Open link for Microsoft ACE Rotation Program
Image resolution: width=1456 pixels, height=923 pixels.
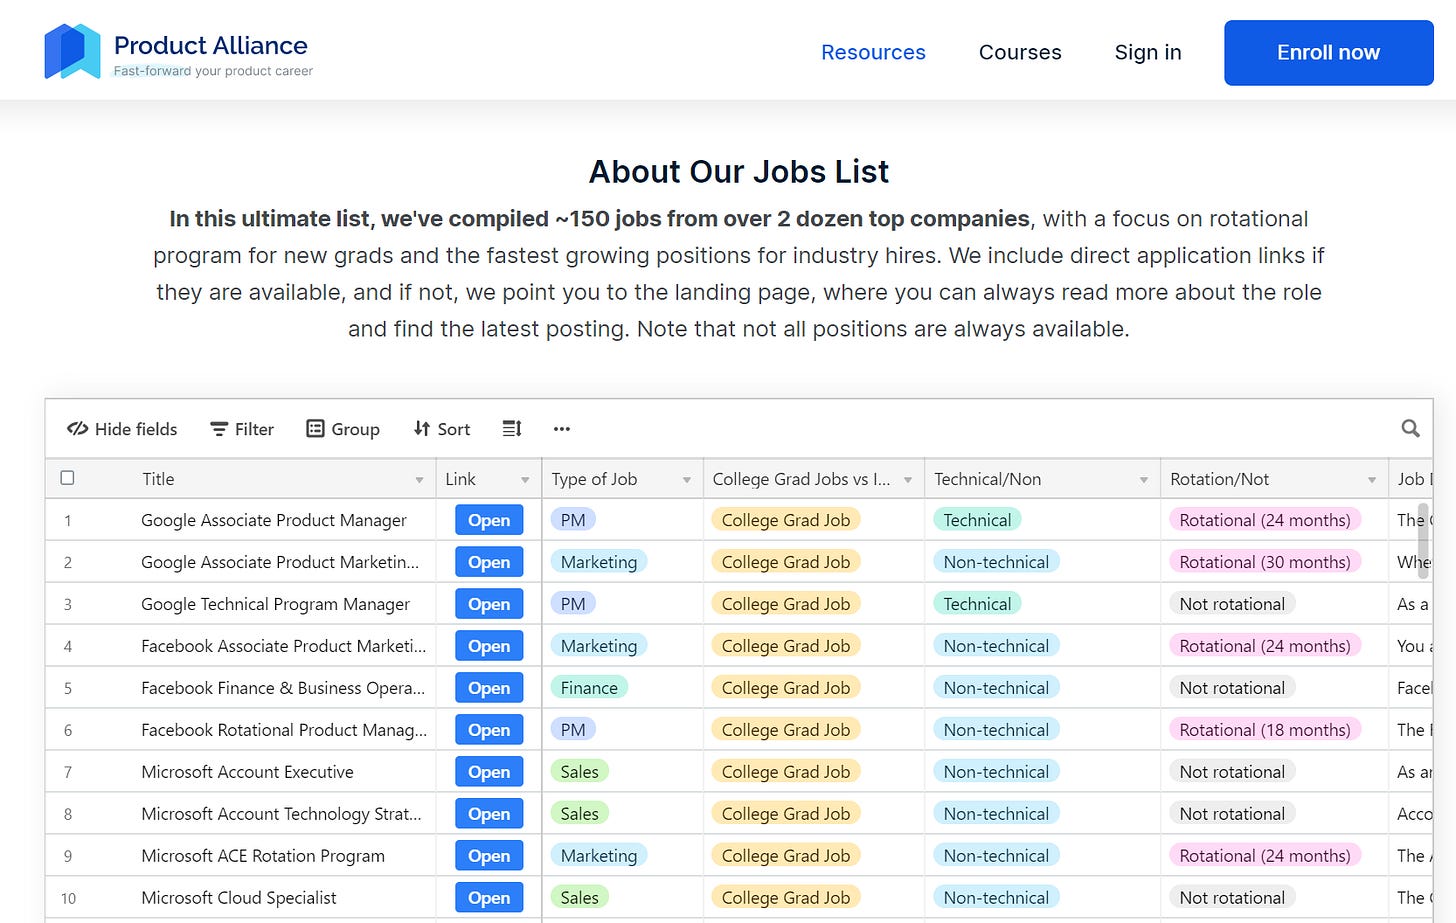pyautogui.click(x=489, y=856)
